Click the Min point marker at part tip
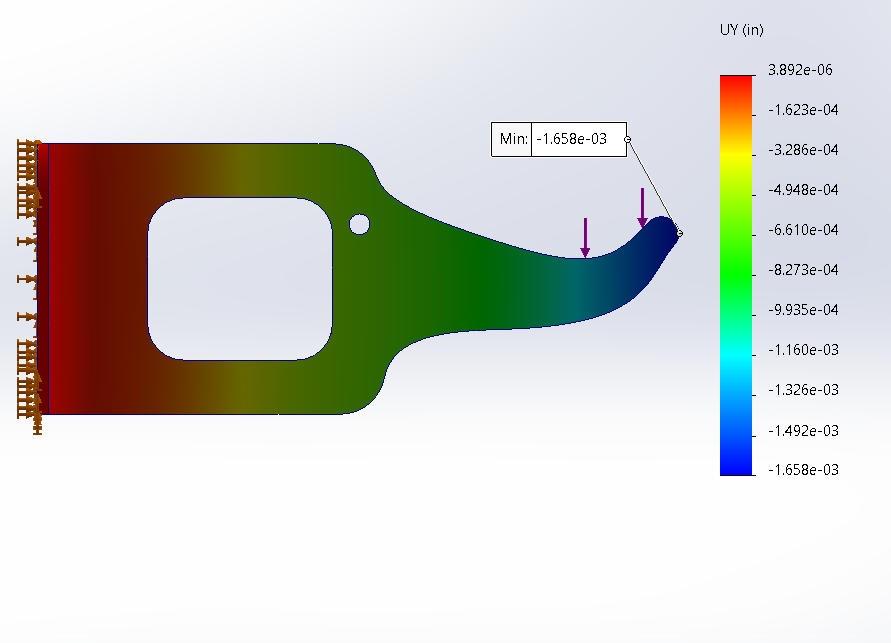 coord(680,233)
